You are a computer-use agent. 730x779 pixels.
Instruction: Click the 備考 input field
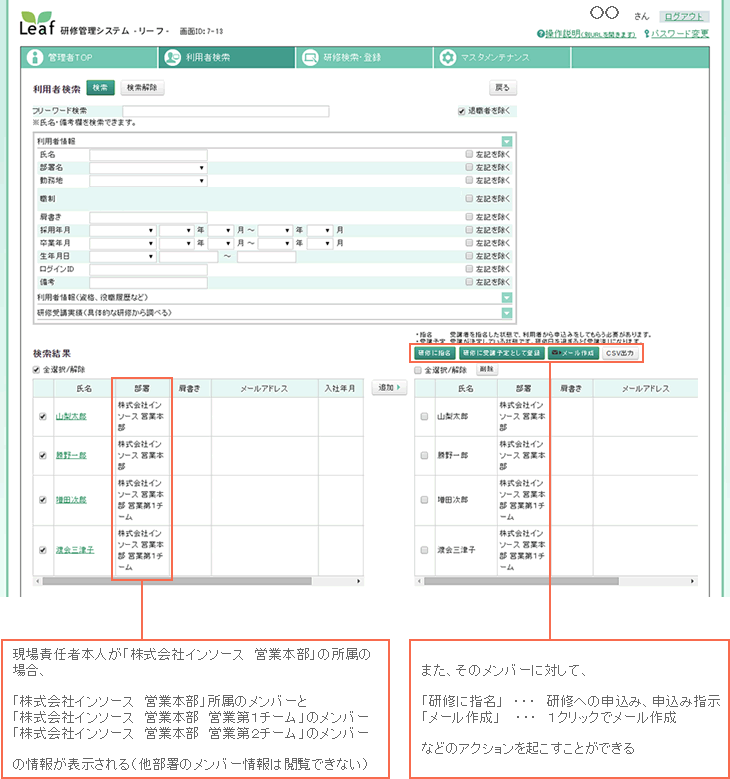point(148,282)
